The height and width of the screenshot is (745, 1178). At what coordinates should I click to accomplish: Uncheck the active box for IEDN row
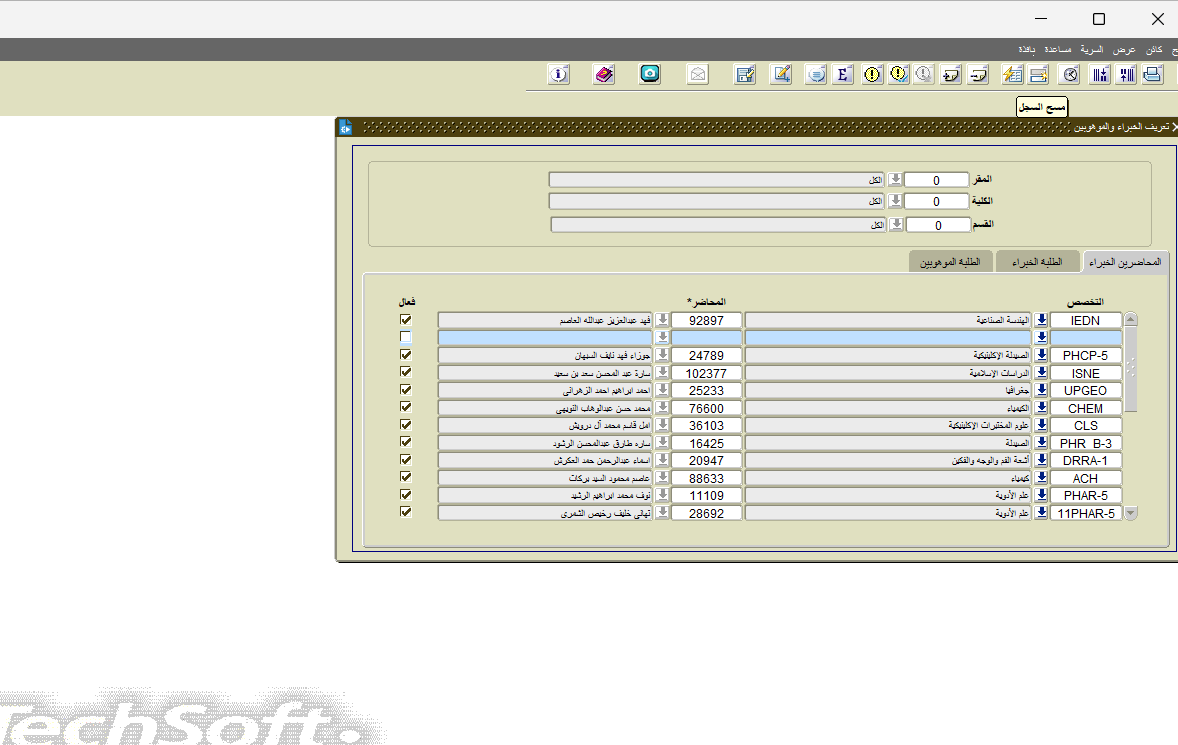click(x=406, y=320)
